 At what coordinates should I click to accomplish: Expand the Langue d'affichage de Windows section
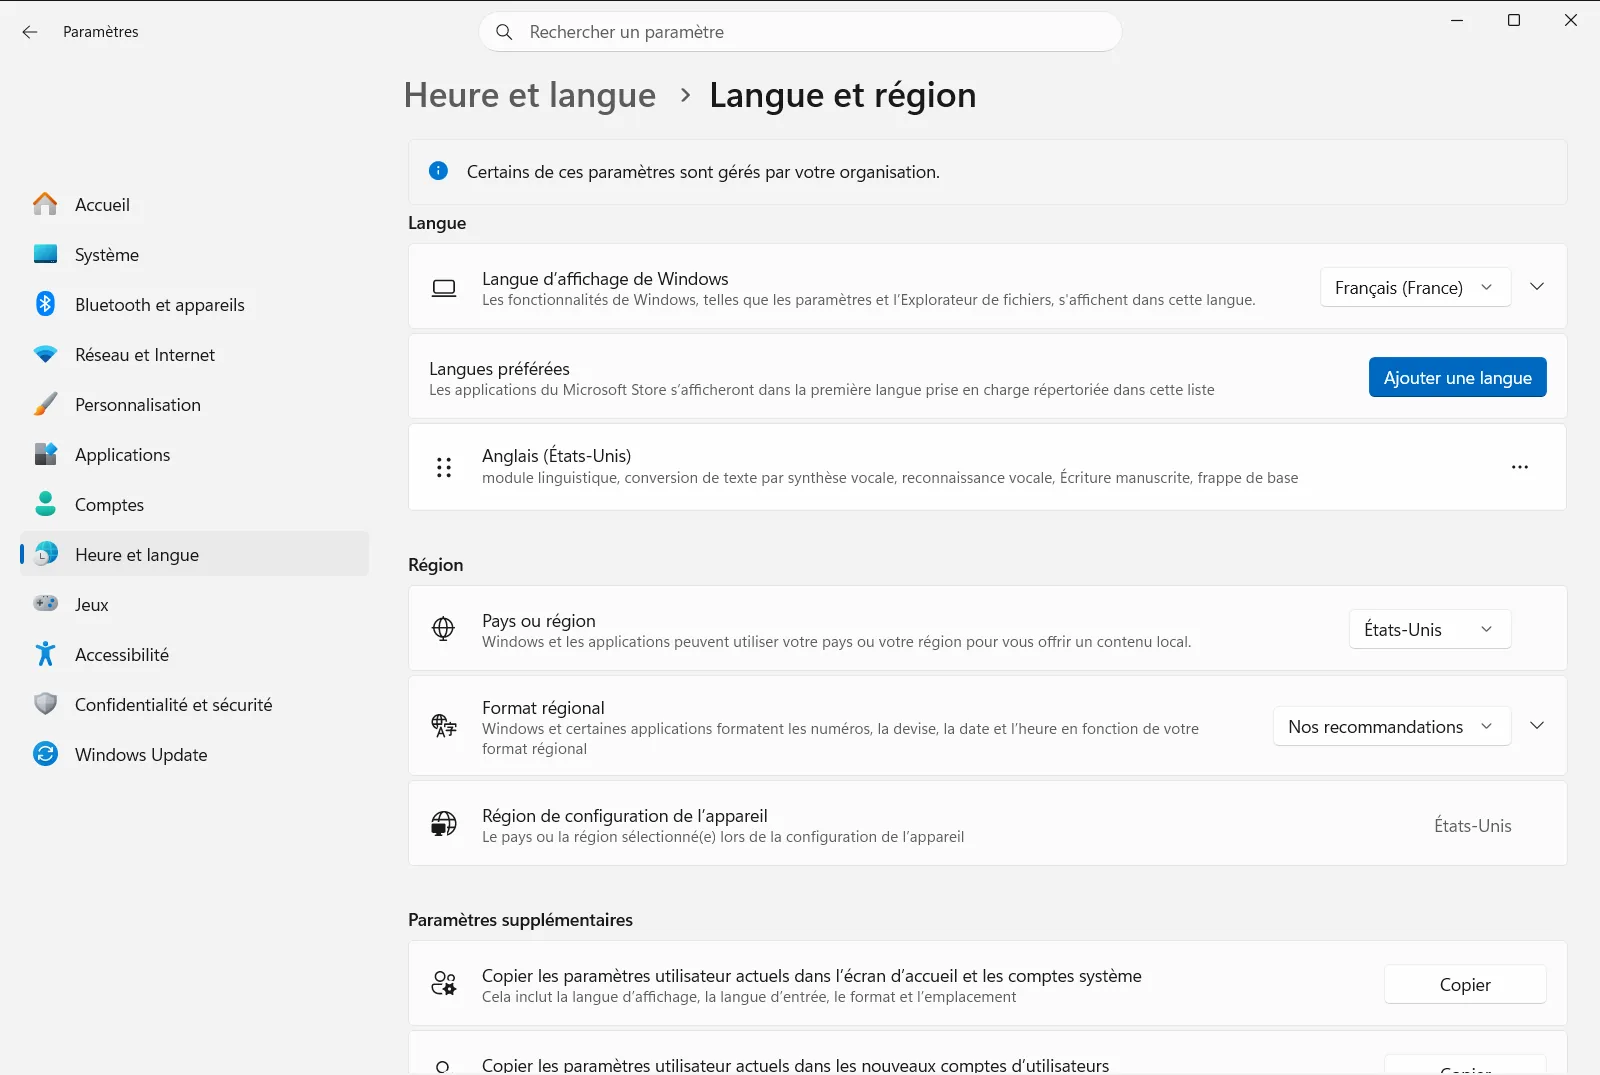[x=1537, y=287]
